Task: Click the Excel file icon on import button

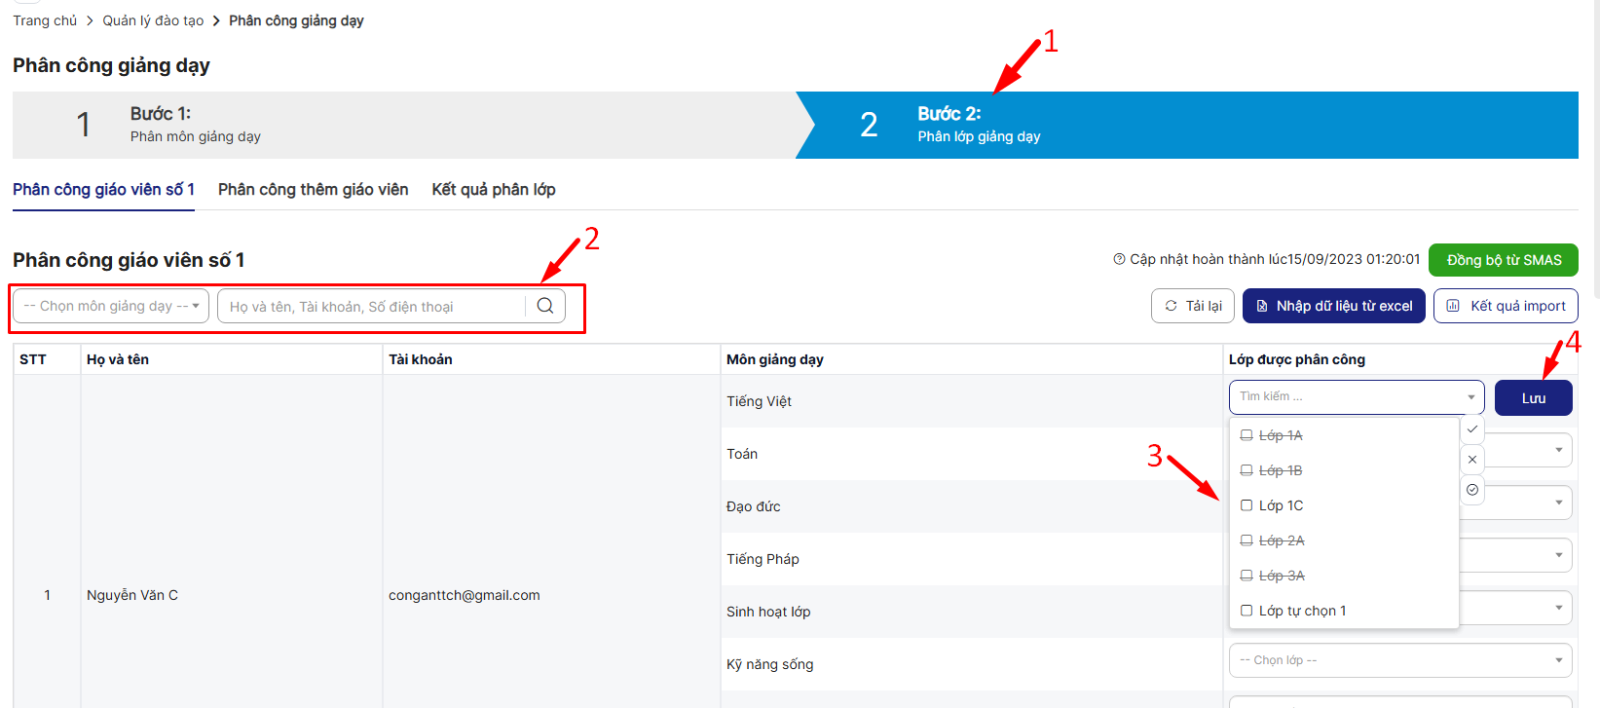Action: tap(1262, 306)
